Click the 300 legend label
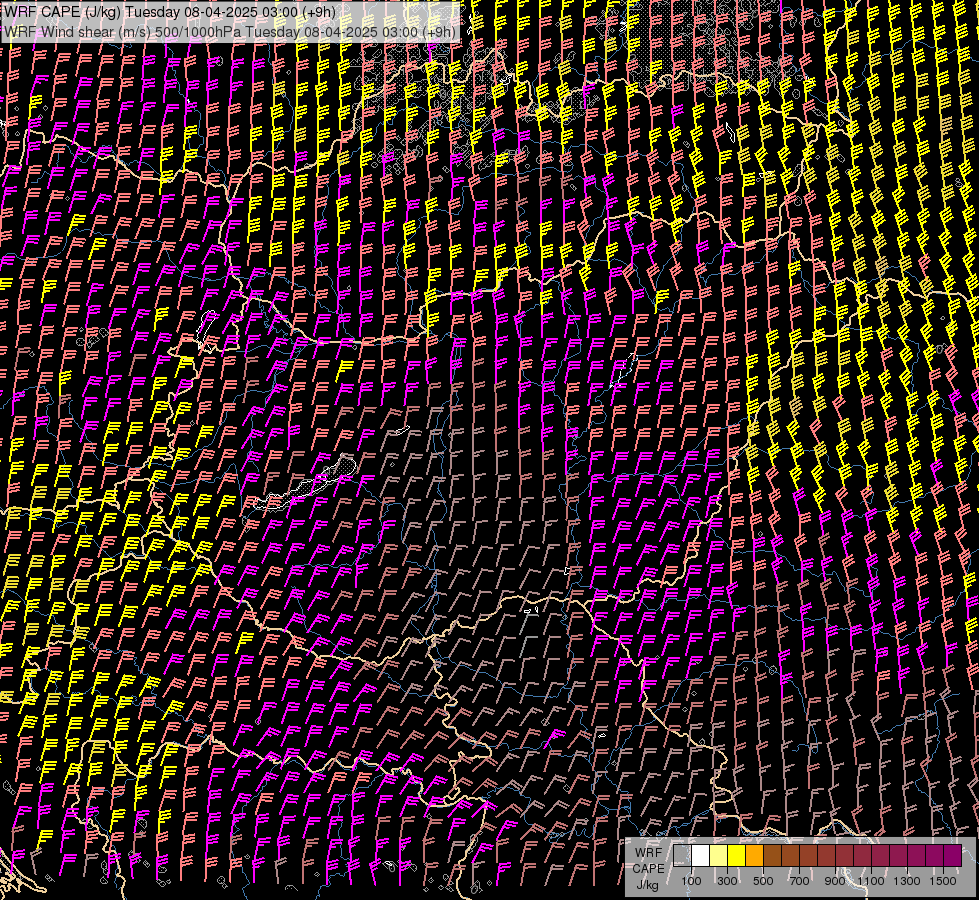The height and width of the screenshot is (900, 979). coord(727,881)
